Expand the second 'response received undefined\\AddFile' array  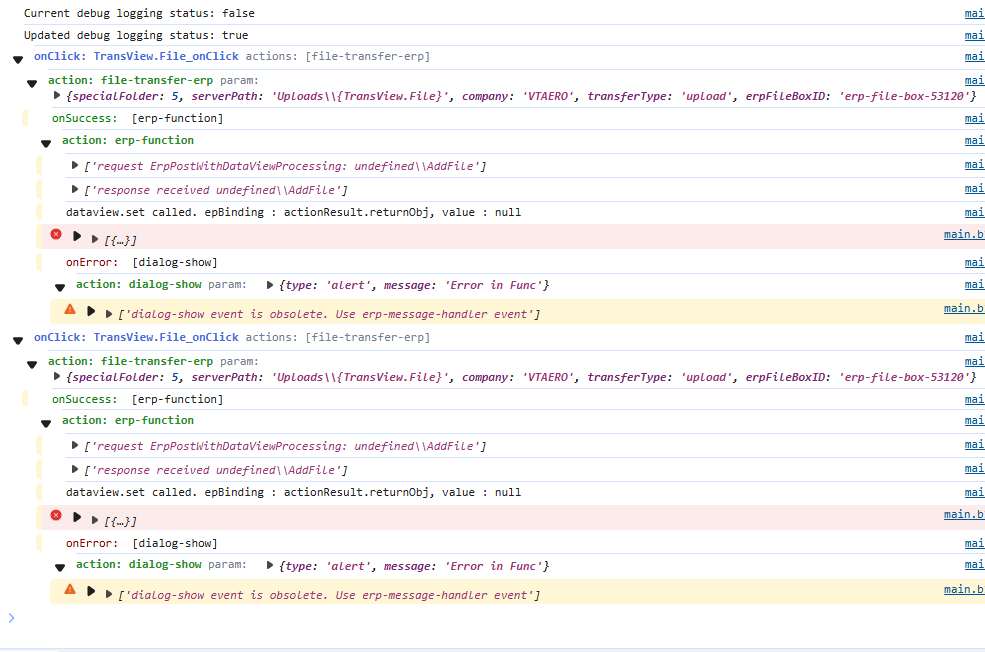[x=75, y=469]
